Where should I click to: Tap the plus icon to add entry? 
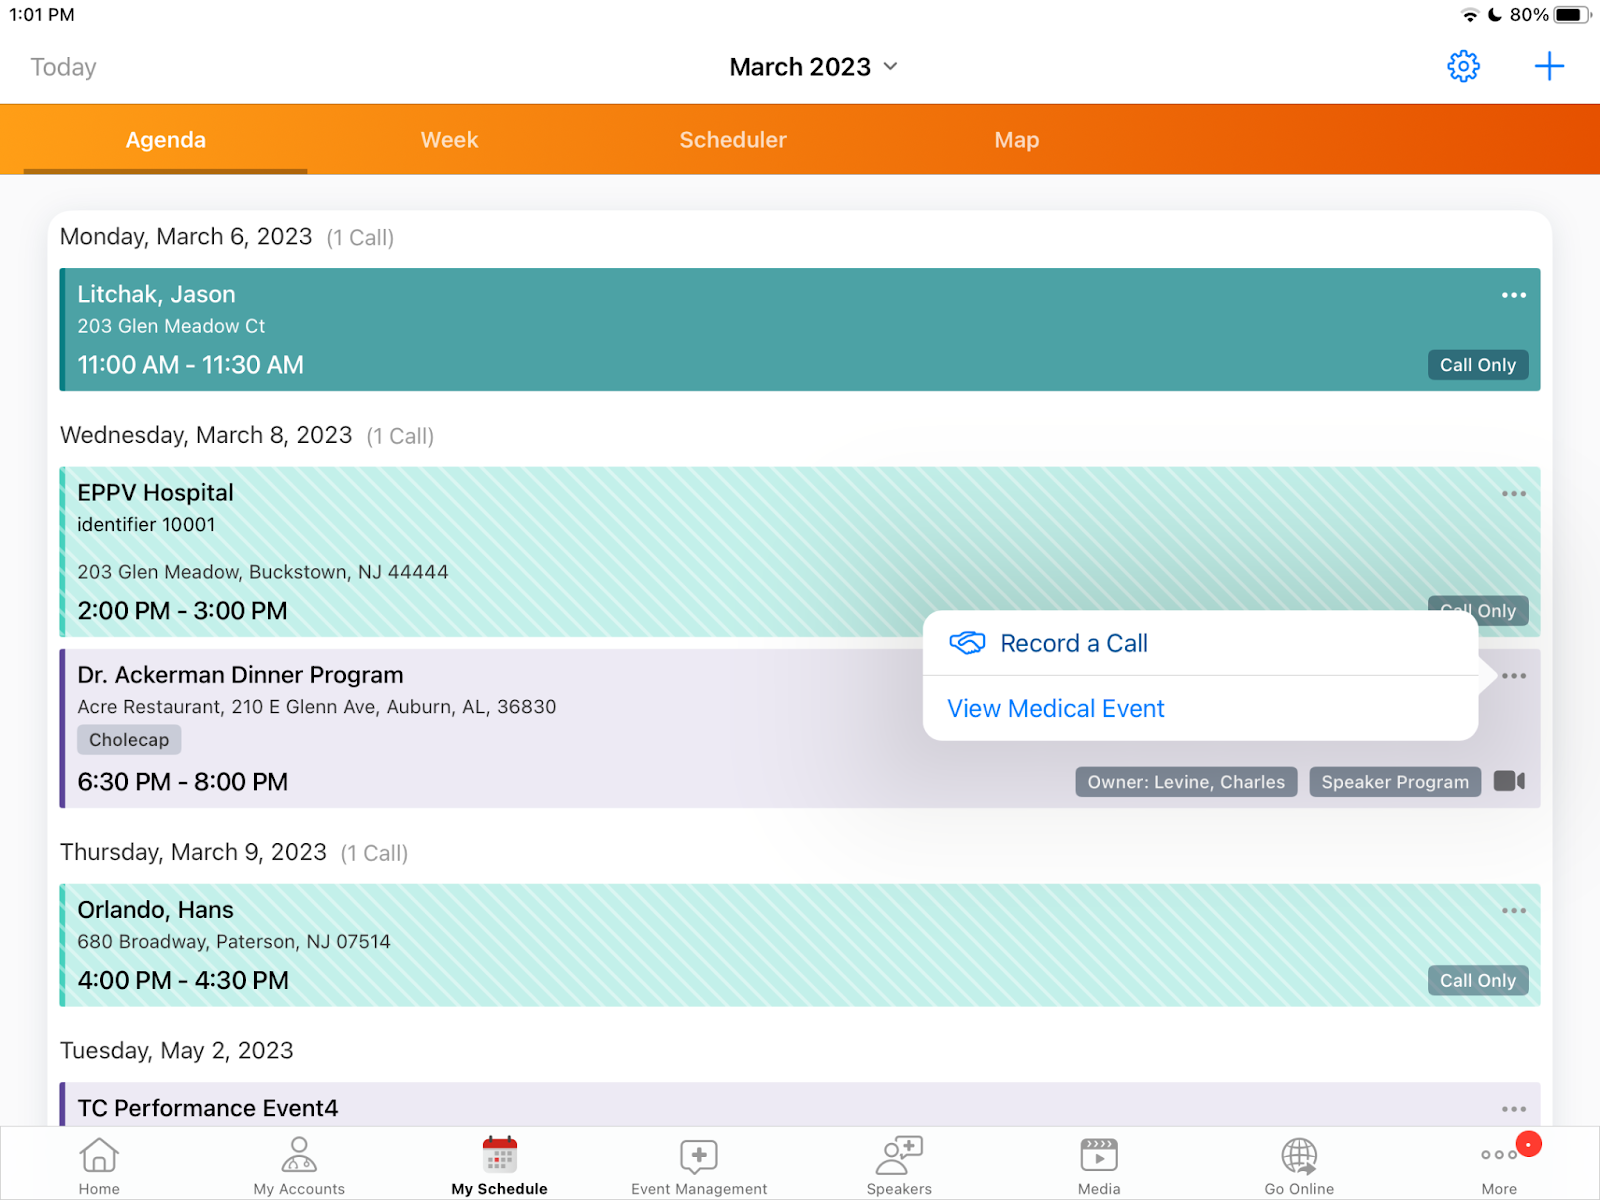(1549, 67)
